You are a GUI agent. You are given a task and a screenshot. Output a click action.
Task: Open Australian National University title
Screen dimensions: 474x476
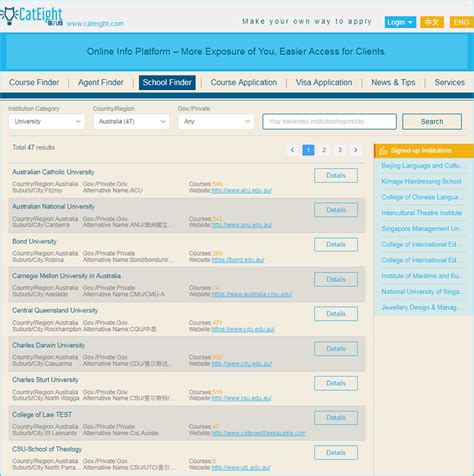[x=53, y=207]
